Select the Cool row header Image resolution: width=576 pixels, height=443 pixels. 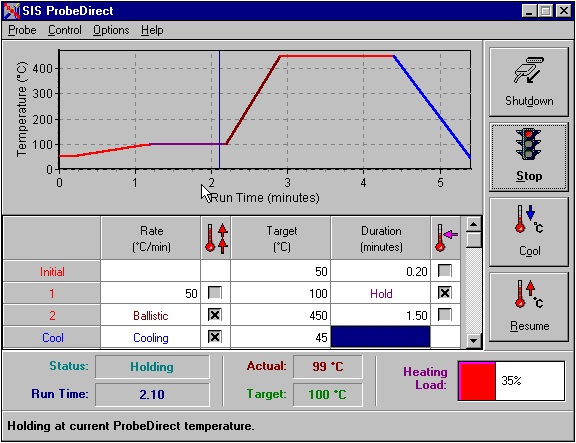click(52, 337)
